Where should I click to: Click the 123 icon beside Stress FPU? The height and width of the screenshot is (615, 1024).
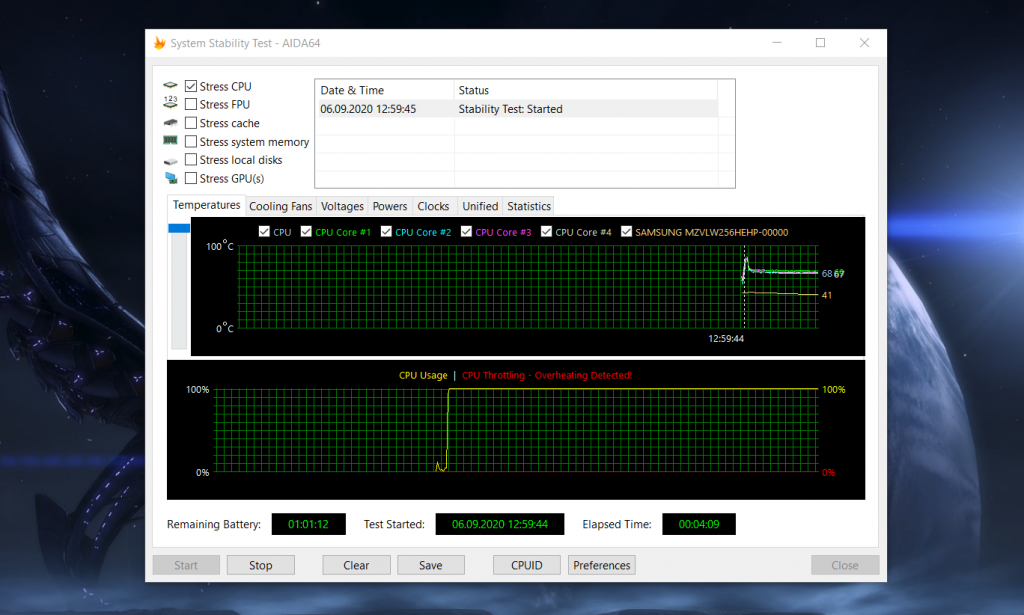tap(170, 102)
